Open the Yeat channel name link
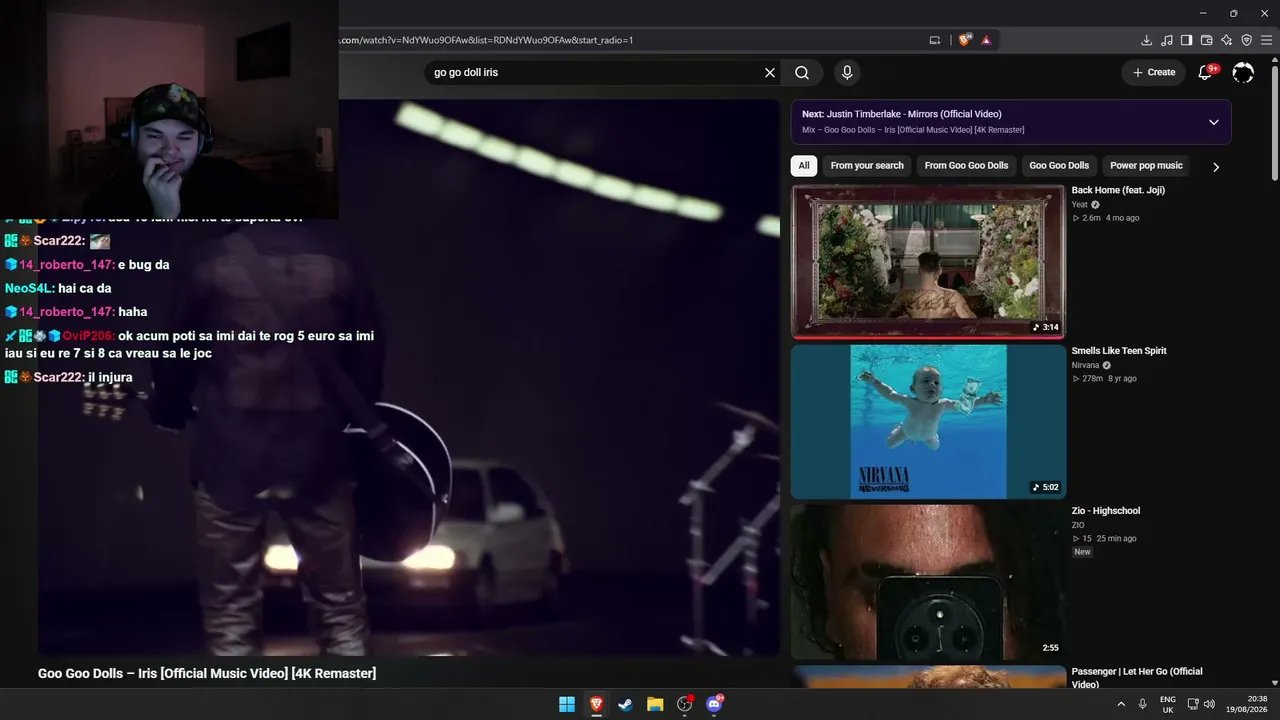 1080,204
